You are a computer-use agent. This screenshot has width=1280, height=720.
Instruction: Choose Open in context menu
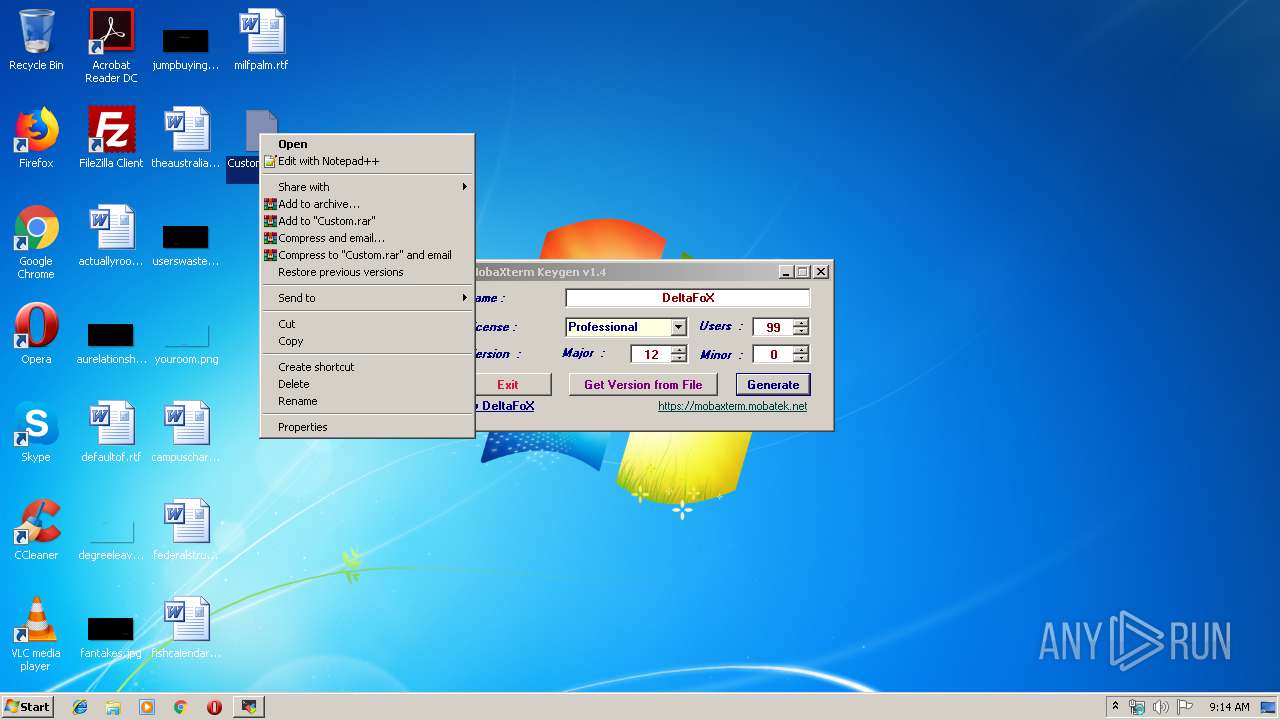[367, 144]
